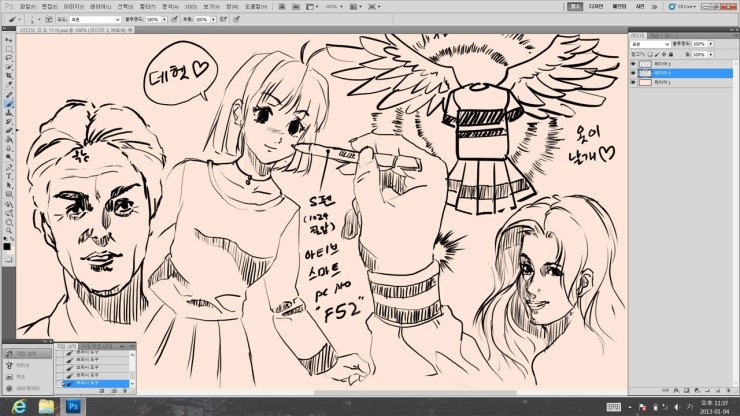Open Photoshop from the Windows taskbar
The height and width of the screenshot is (416, 740).
point(75,406)
